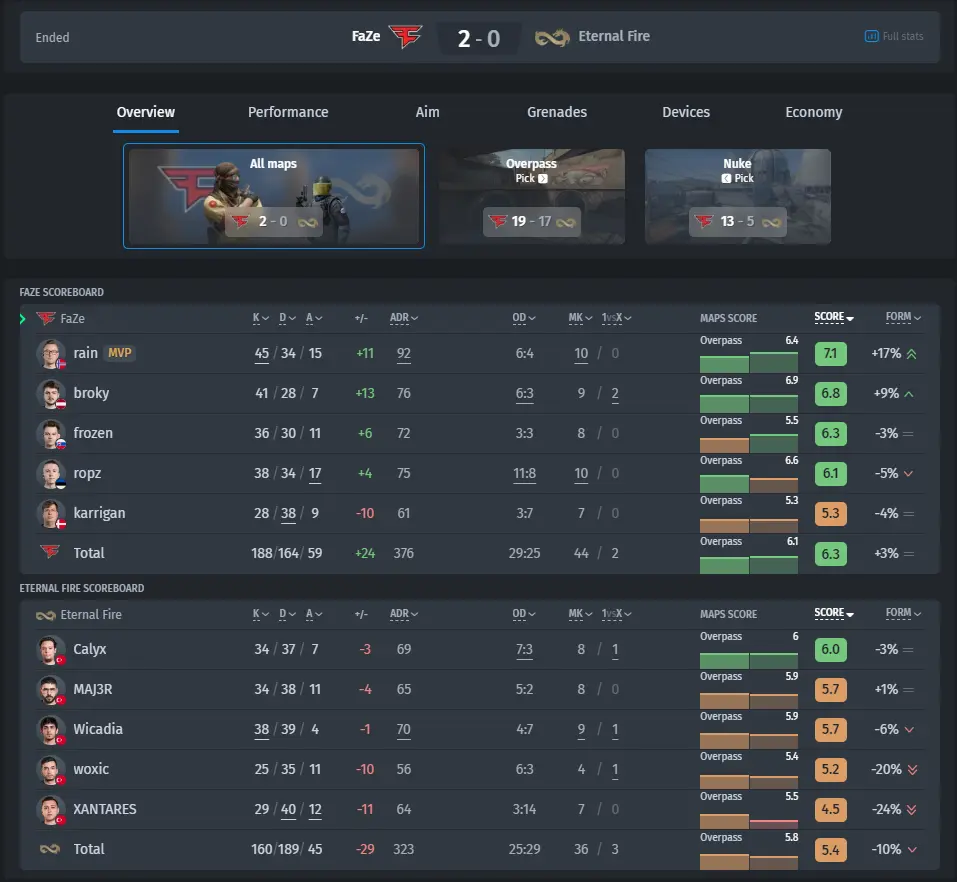This screenshot has height=882, width=957.
Task: Sort FaZe scoreboard by FORM
Action: point(903,317)
